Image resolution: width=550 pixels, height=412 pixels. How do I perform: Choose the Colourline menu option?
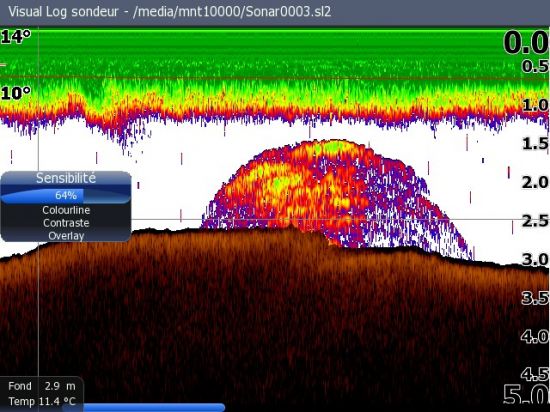click(x=66, y=210)
